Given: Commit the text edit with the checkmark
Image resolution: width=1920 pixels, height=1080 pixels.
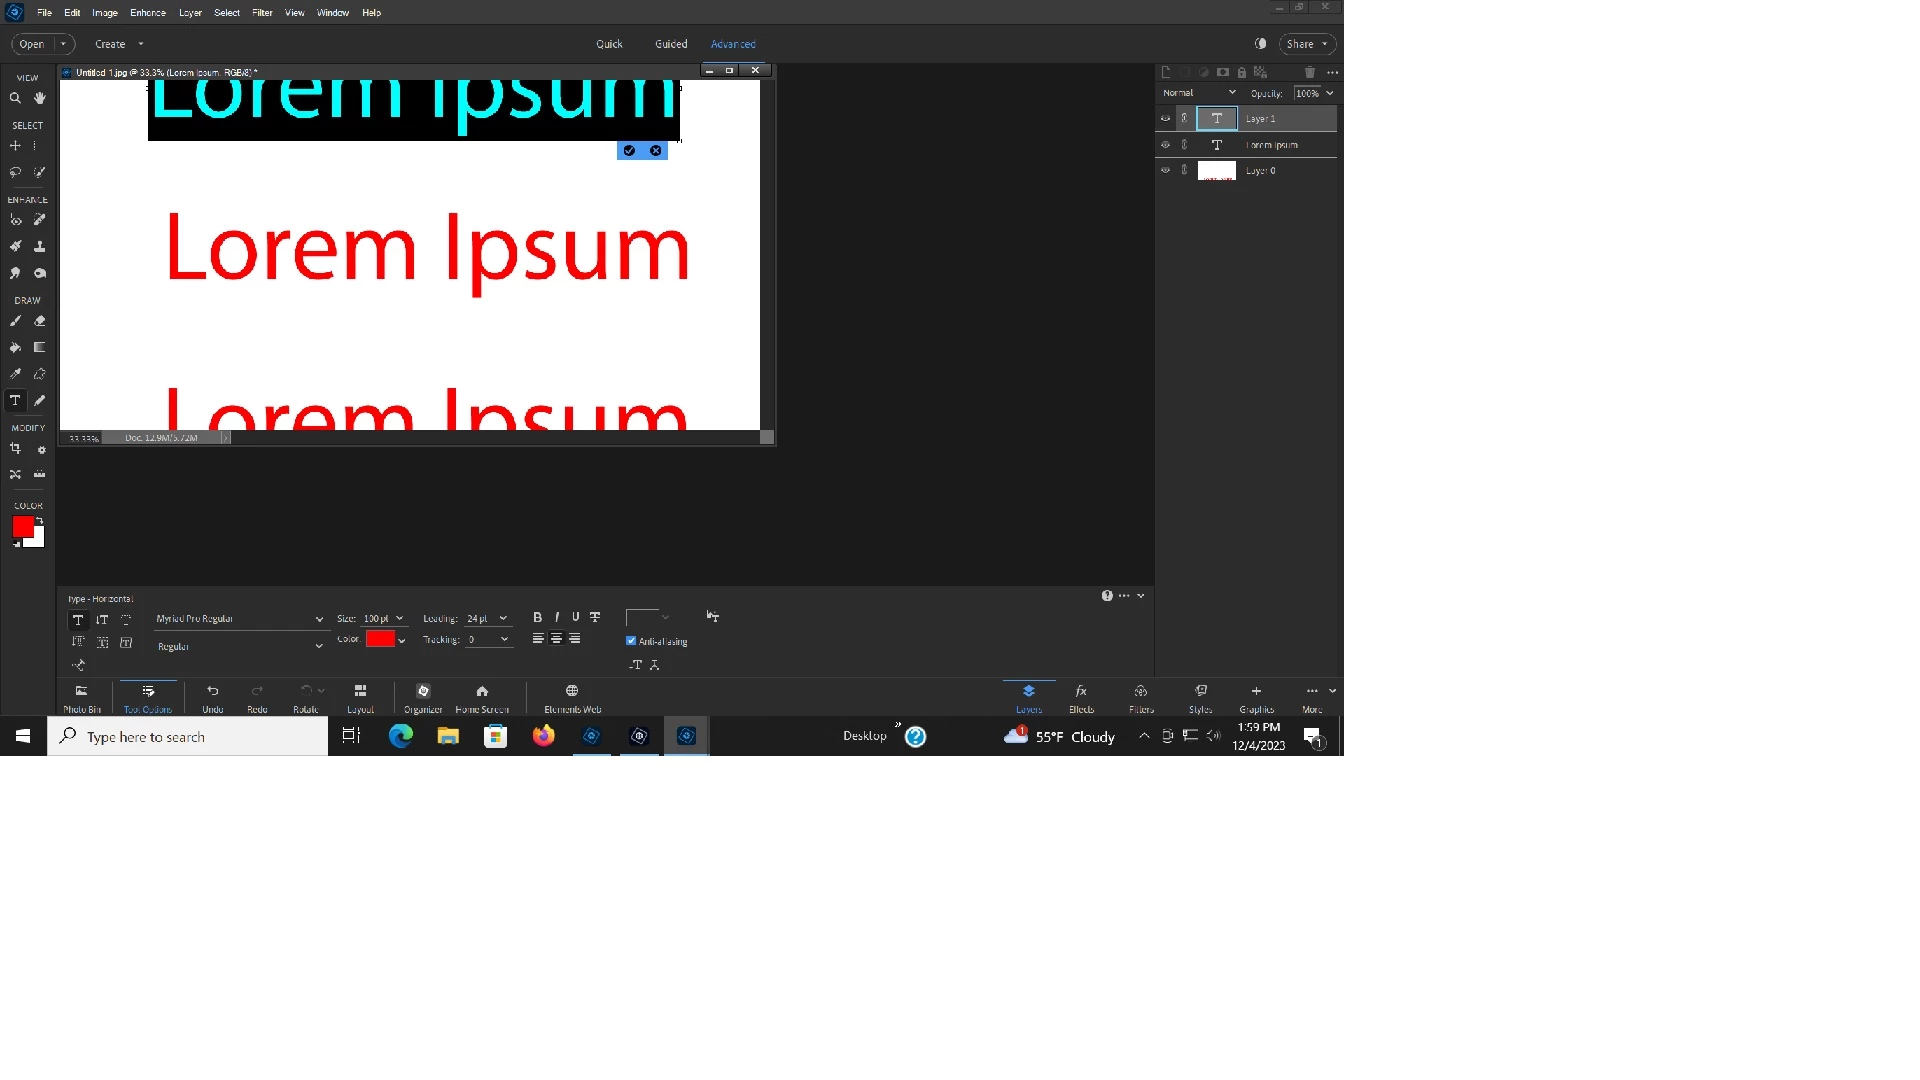Looking at the screenshot, I should point(629,151).
